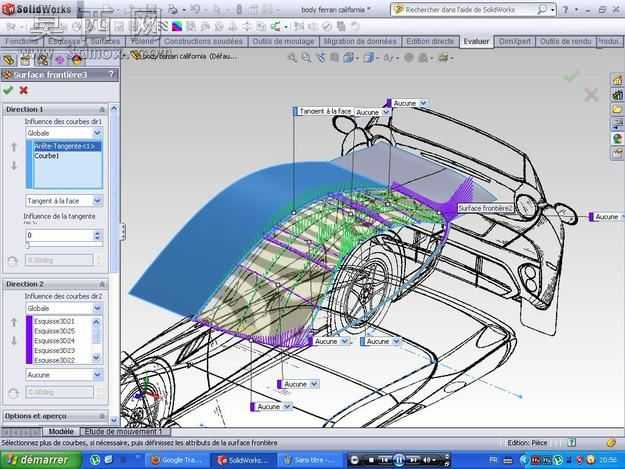Image resolution: width=625 pixels, height=469 pixels.
Task: Click the Edit Appearance sphere icon
Action: point(409,58)
